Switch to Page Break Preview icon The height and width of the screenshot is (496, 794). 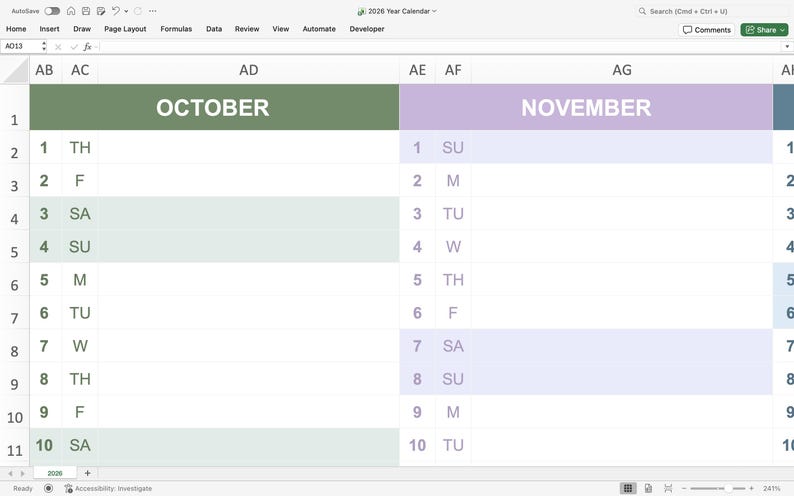pyautogui.click(x=668, y=488)
